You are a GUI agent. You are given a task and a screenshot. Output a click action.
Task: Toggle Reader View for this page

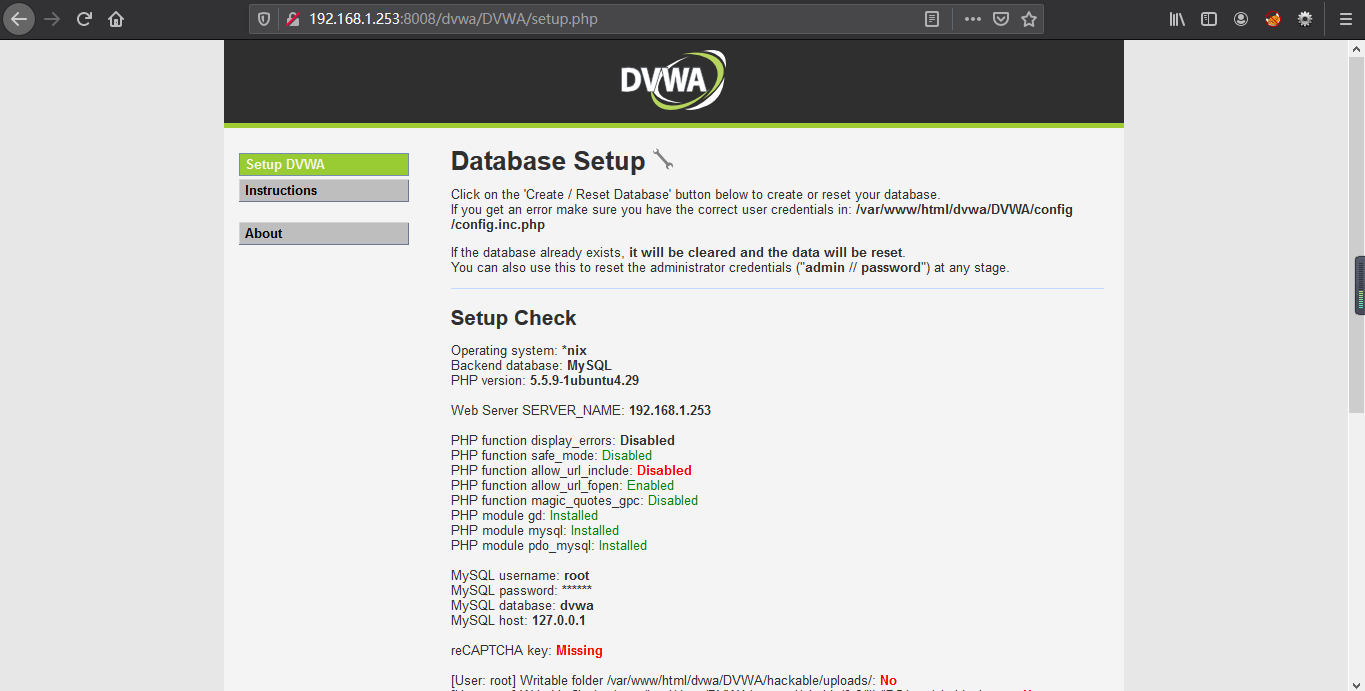[x=931, y=18]
